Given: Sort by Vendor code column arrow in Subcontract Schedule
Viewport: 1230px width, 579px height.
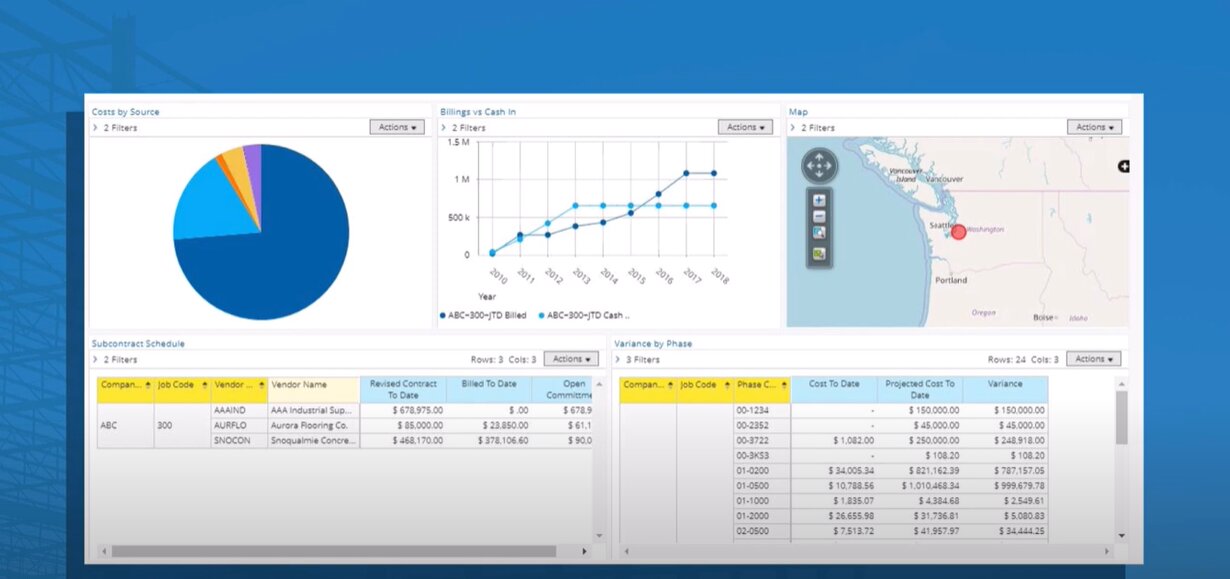Looking at the screenshot, I should click(261, 385).
